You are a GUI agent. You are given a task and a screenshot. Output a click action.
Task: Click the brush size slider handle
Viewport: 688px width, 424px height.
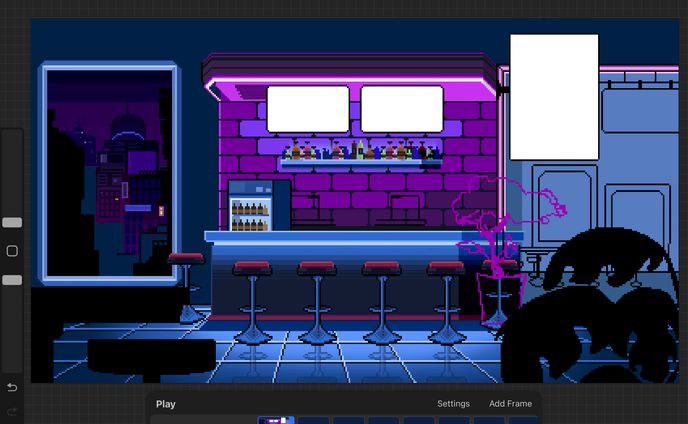(x=12, y=223)
